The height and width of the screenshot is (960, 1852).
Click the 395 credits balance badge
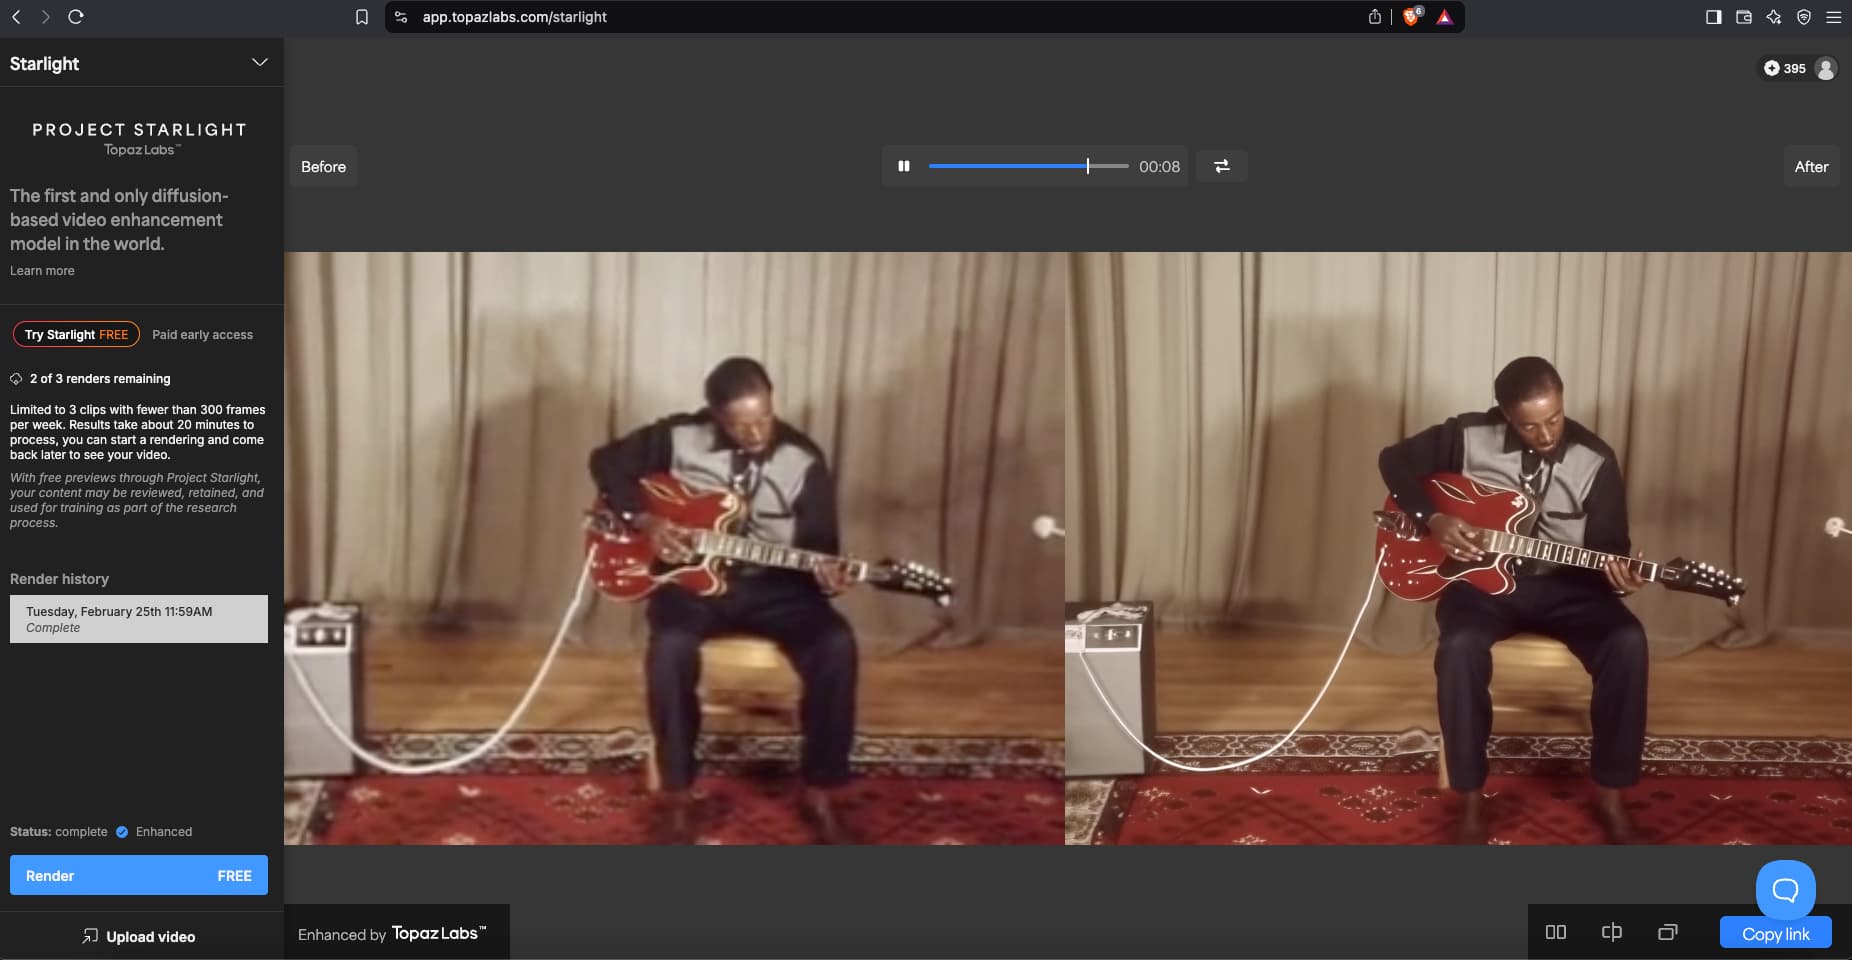(1785, 68)
